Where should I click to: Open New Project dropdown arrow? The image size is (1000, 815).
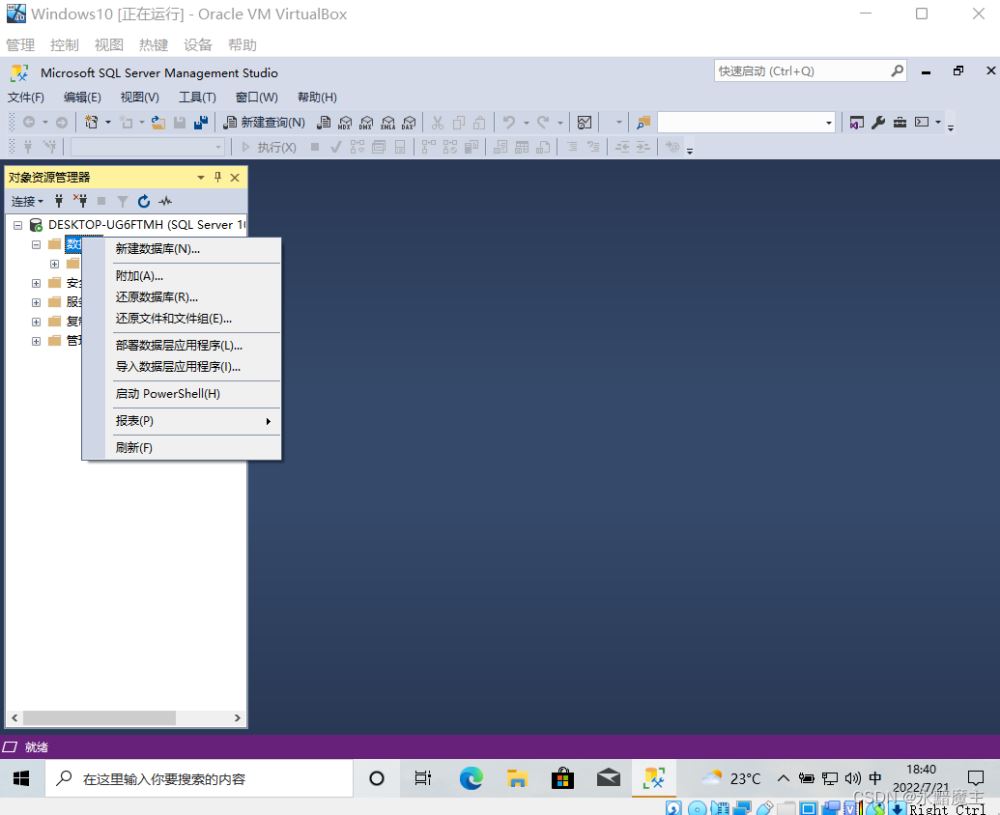tap(108, 122)
